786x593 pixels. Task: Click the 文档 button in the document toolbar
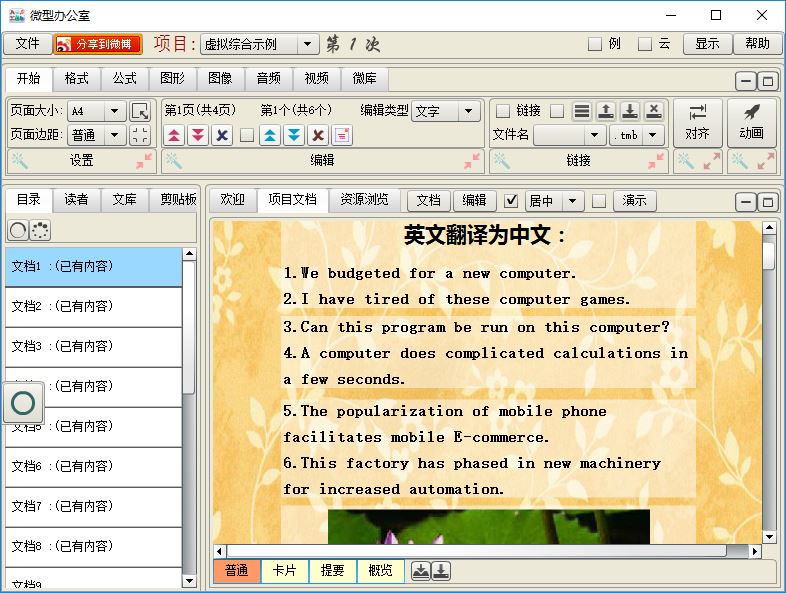pyautogui.click(x=429, y=201)
